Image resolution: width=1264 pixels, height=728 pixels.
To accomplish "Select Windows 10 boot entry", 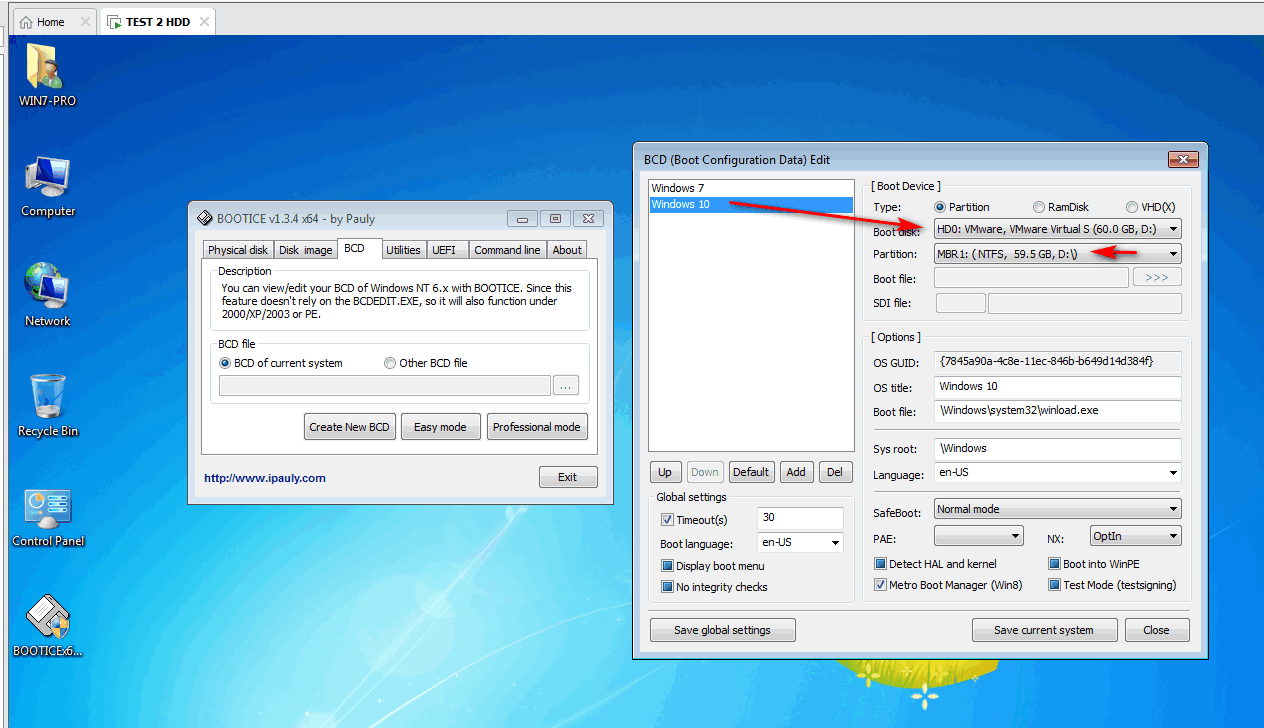I will coord(751,205).
